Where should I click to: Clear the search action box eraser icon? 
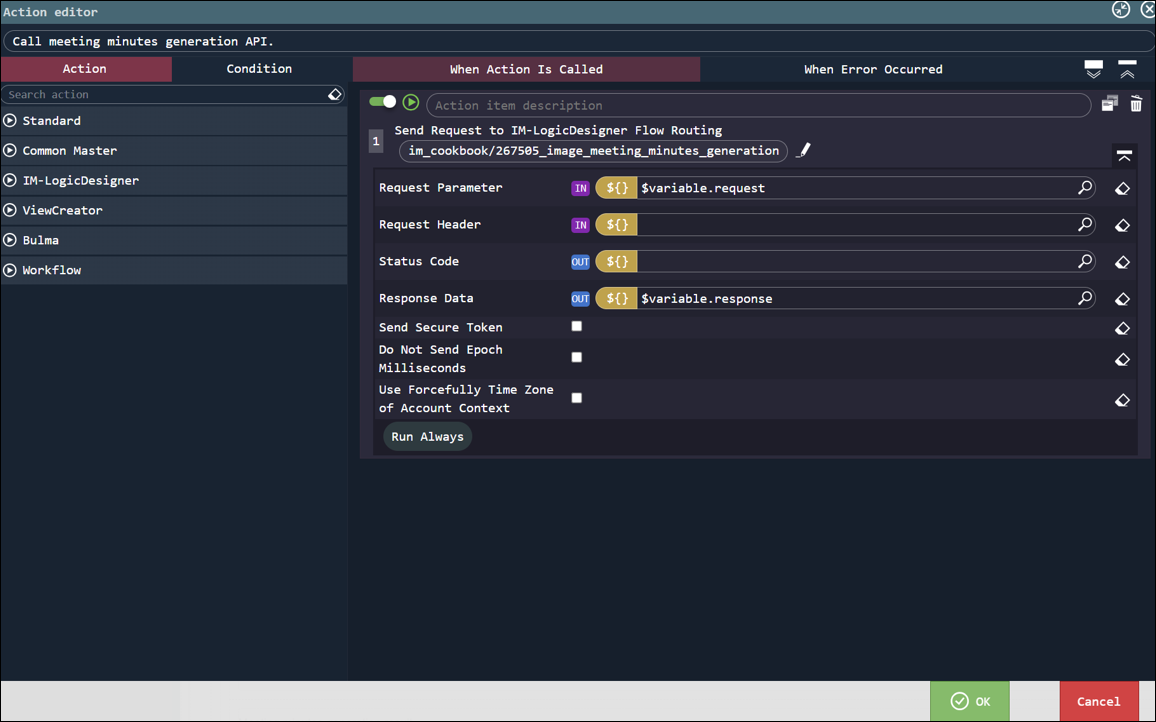click(335, 94)
